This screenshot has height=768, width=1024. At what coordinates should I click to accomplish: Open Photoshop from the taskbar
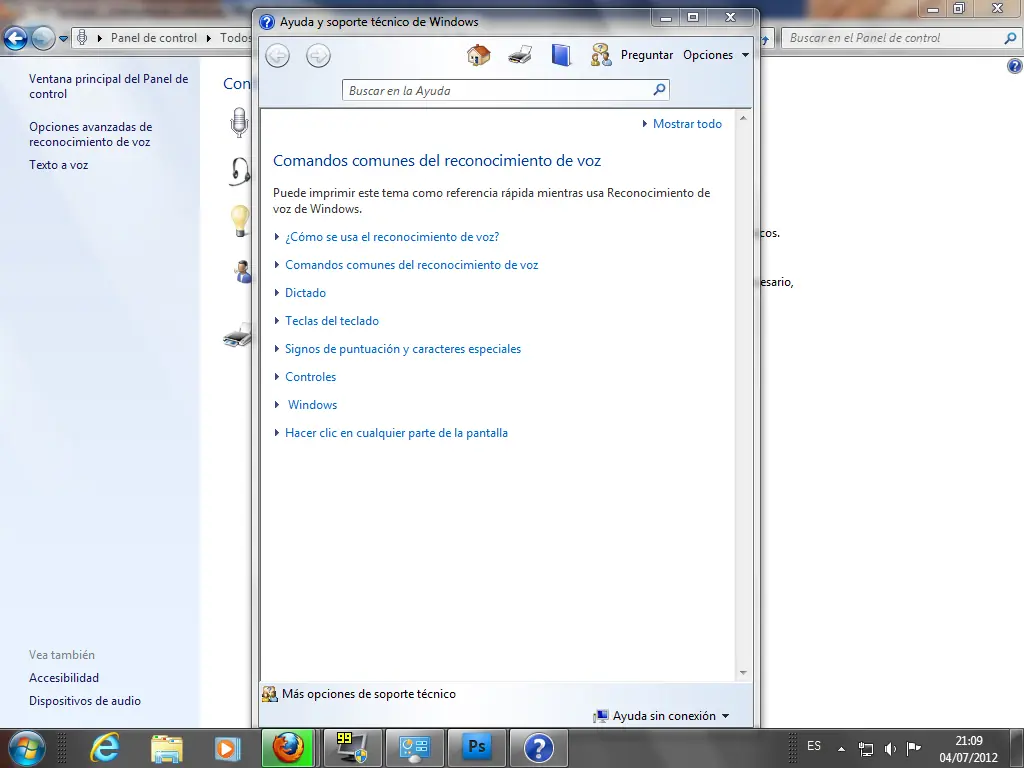point(477,748)
